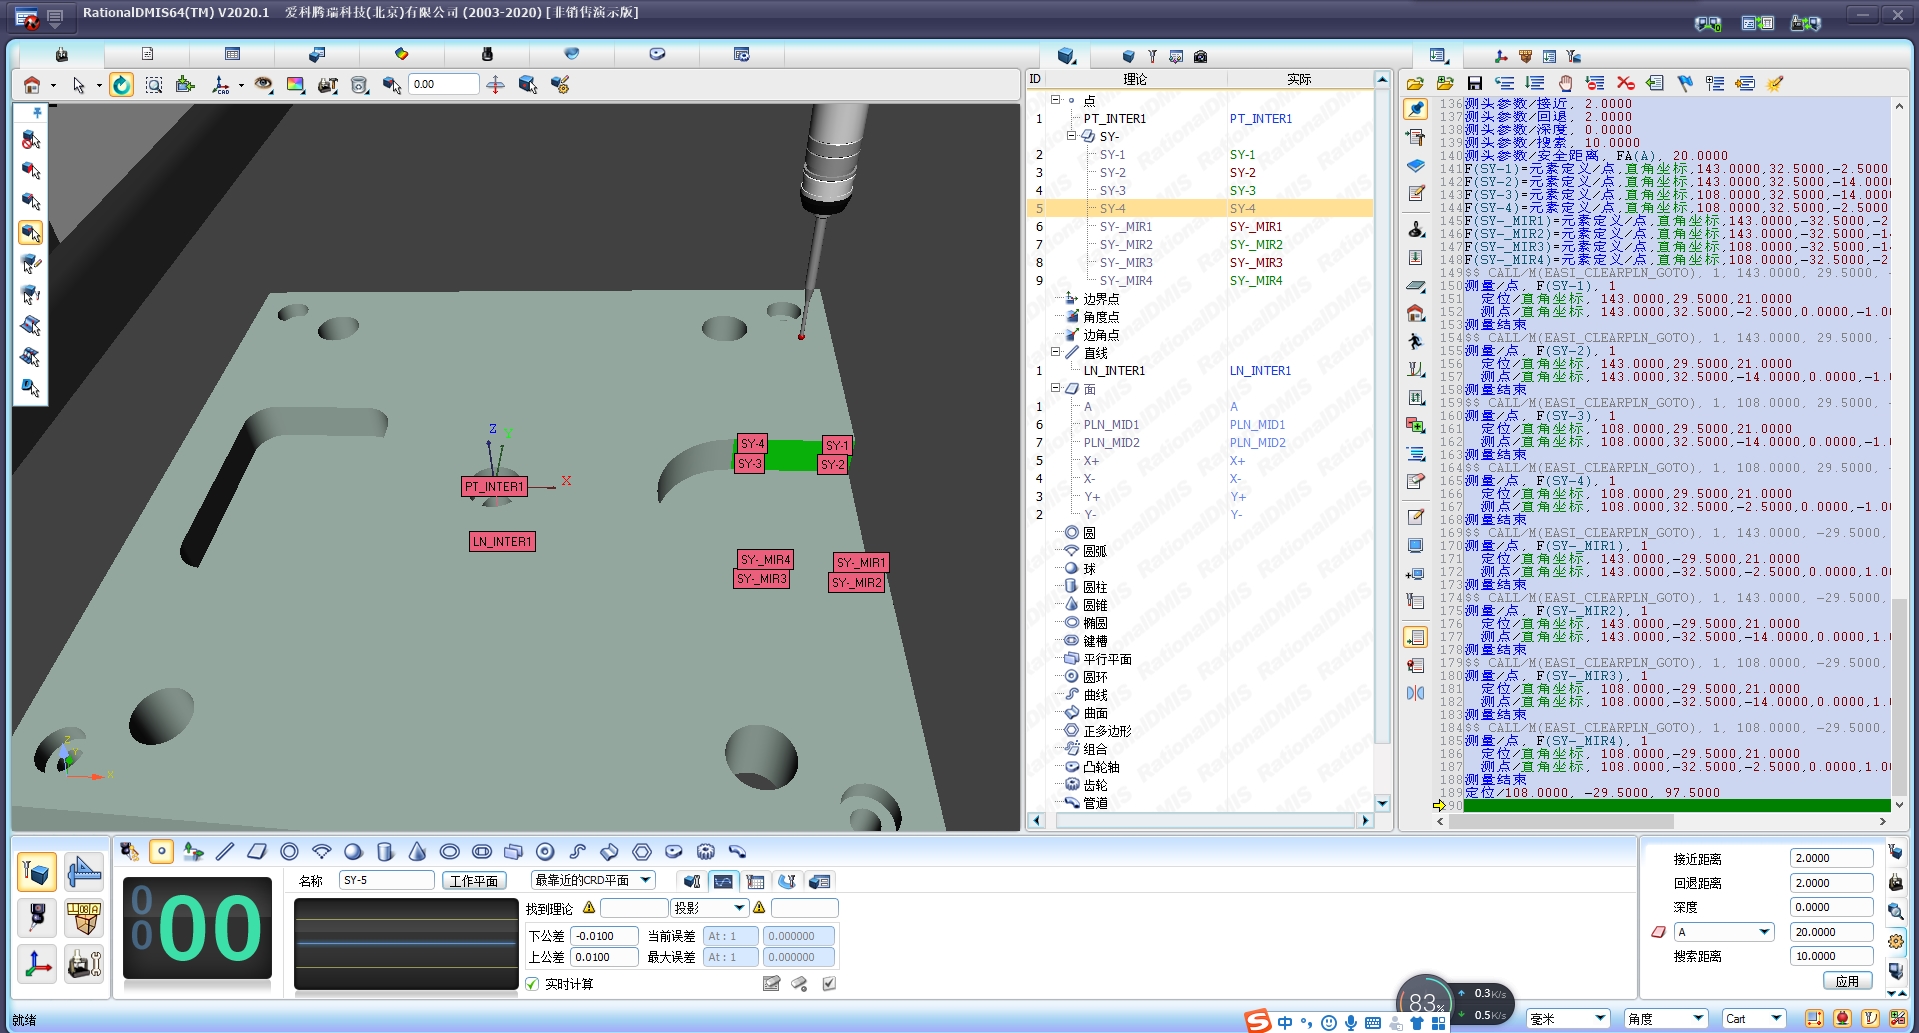1919x1033 pixels.
Task: Select the SY-_MIR1 tree item
Action: [x=1126, y=227]
